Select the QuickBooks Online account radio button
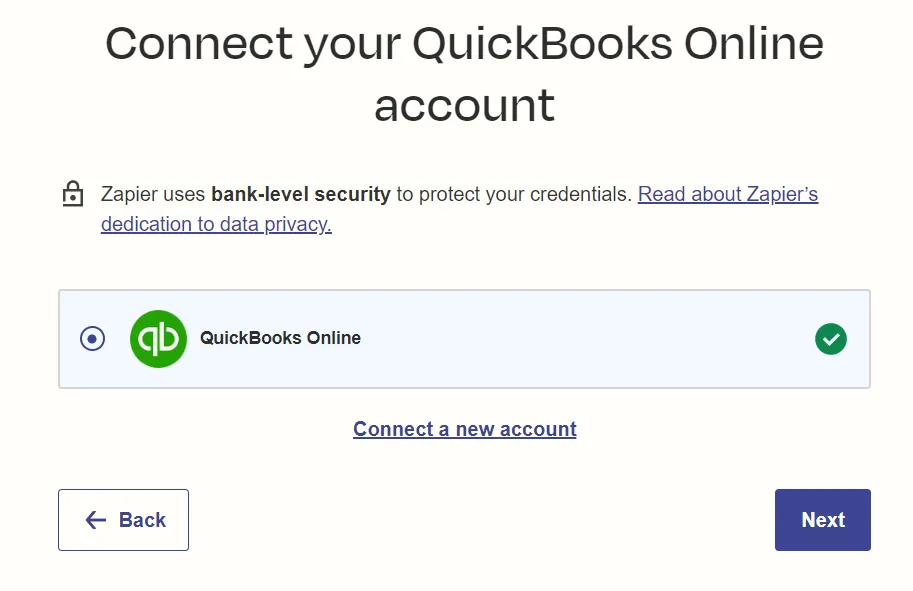Screen dimensions: 913x591 [92, 339]
